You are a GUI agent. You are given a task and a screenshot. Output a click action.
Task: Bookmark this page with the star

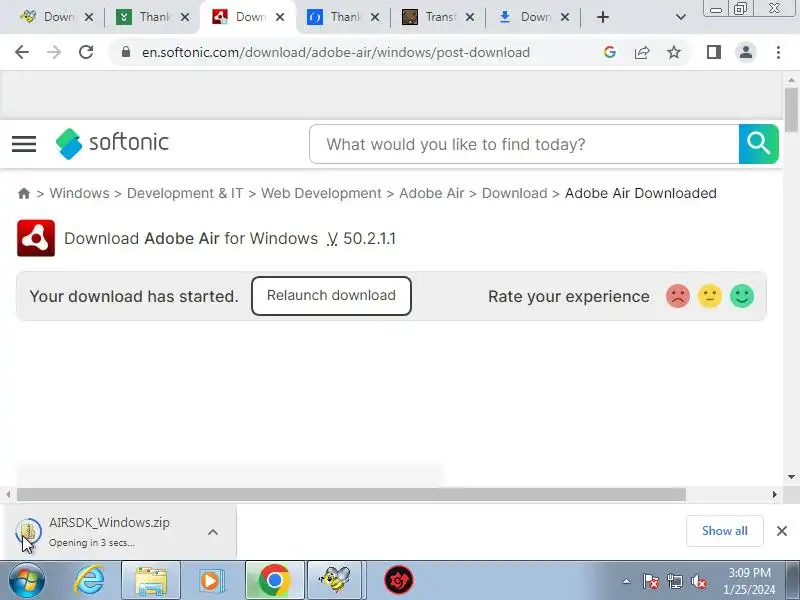click(674, 52)
